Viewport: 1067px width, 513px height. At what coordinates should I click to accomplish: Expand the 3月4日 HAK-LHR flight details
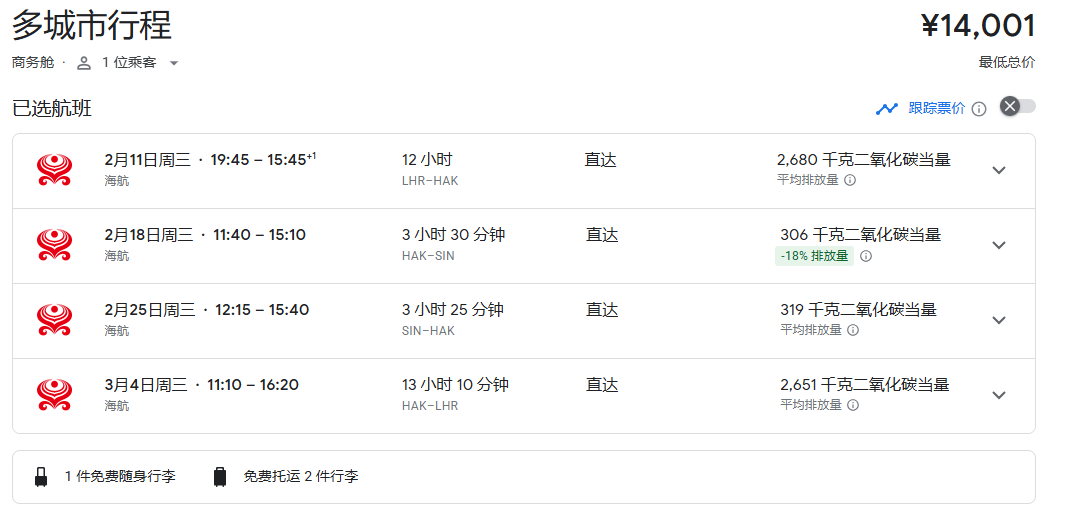[998, 395]
